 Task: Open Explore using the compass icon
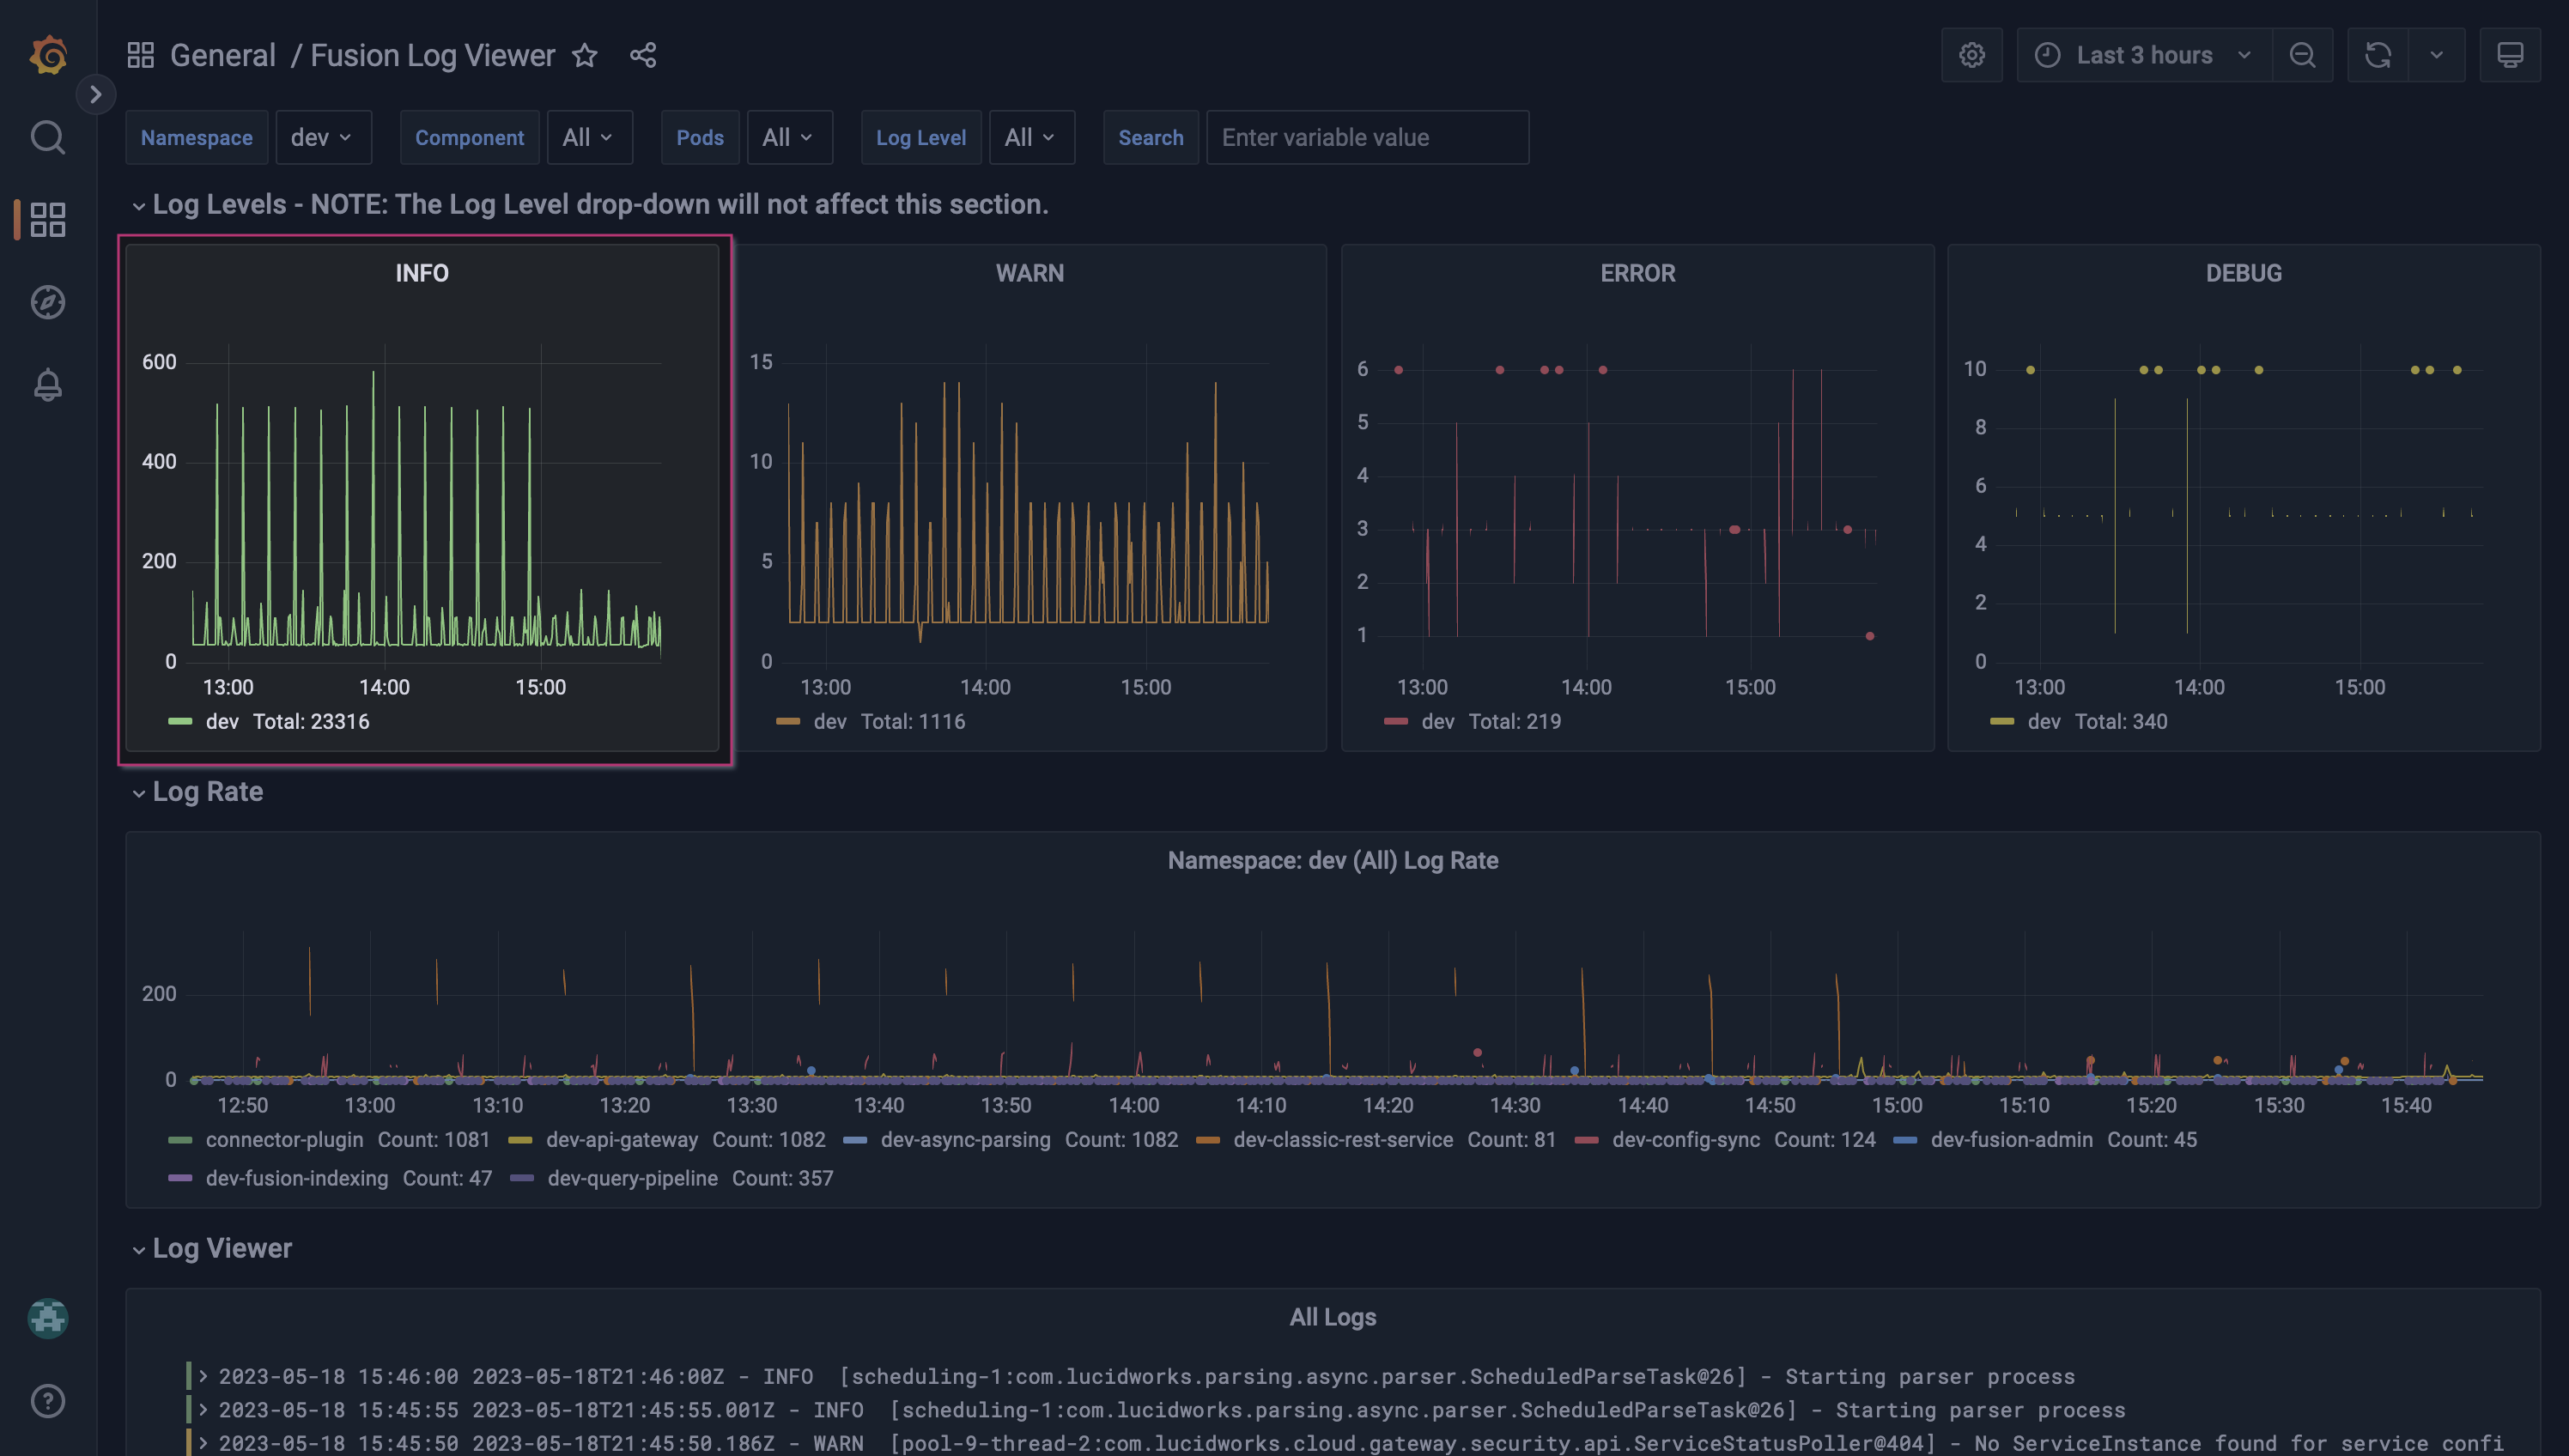47,302
